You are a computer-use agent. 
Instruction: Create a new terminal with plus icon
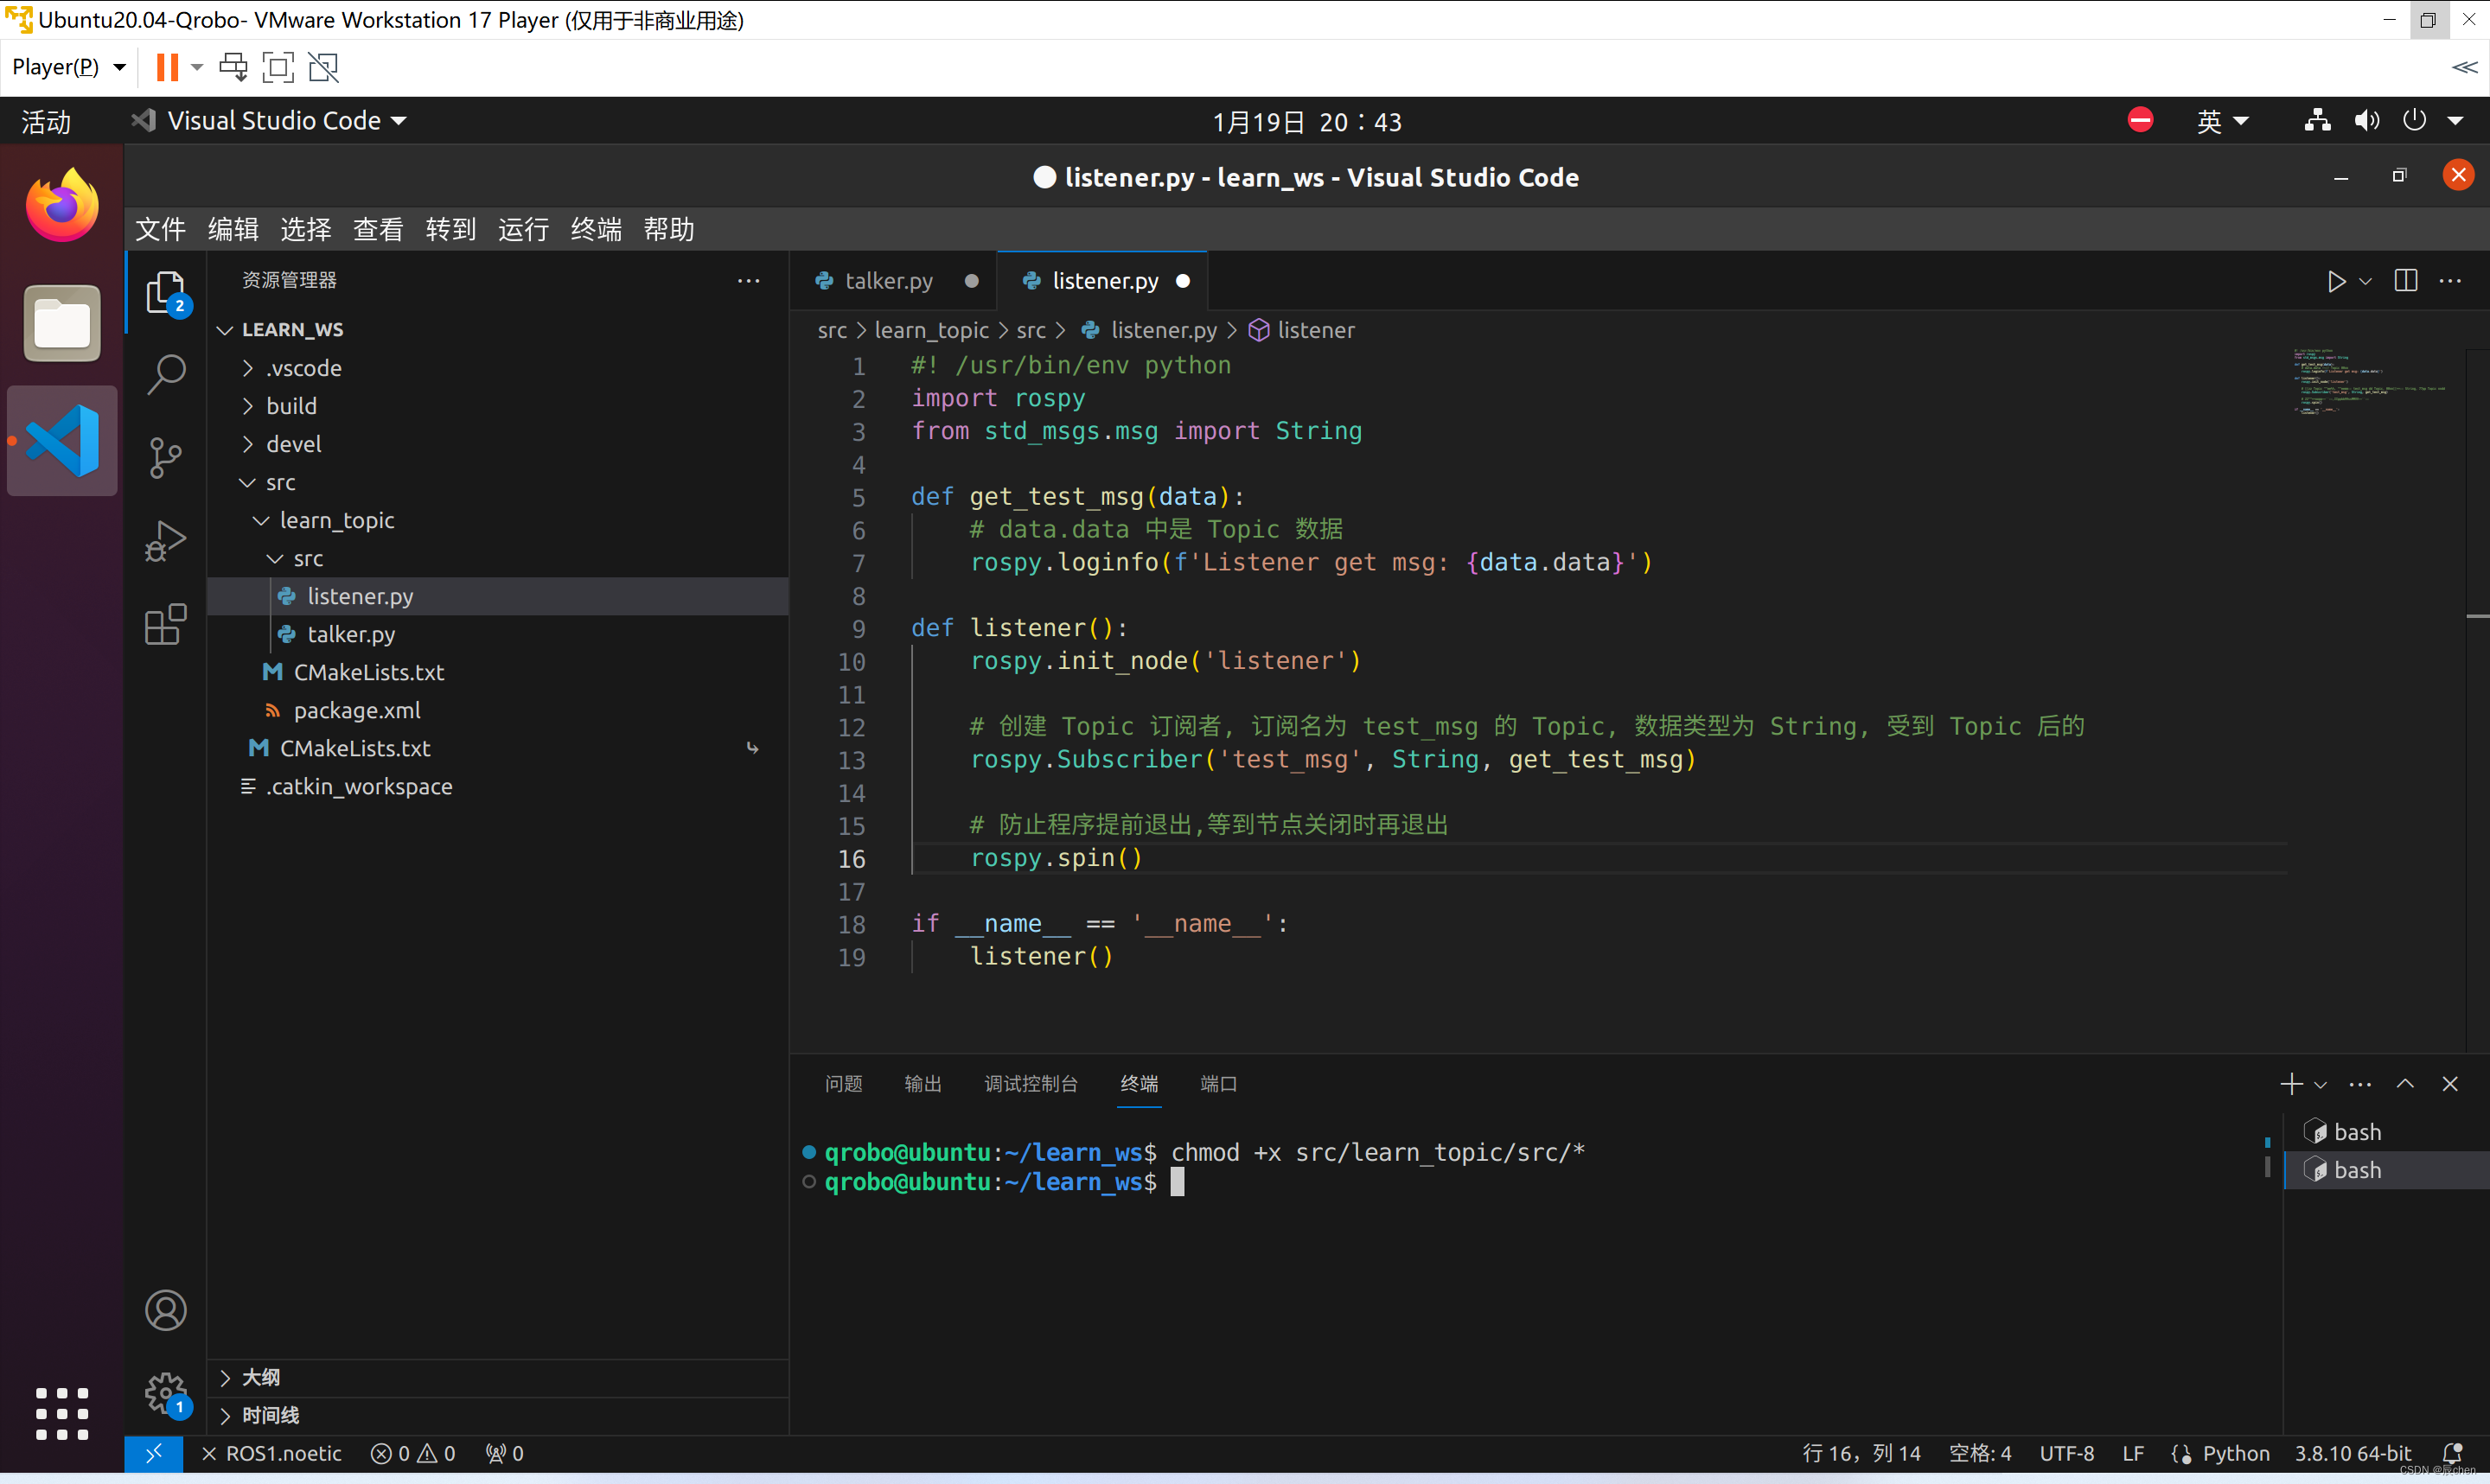[2291, 1084]
